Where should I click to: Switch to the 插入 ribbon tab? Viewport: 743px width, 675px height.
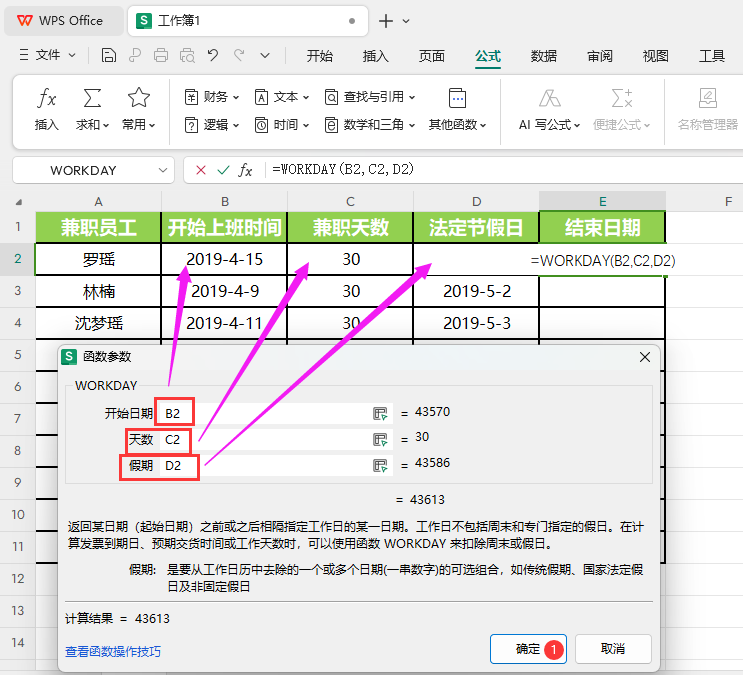point(375,56)
